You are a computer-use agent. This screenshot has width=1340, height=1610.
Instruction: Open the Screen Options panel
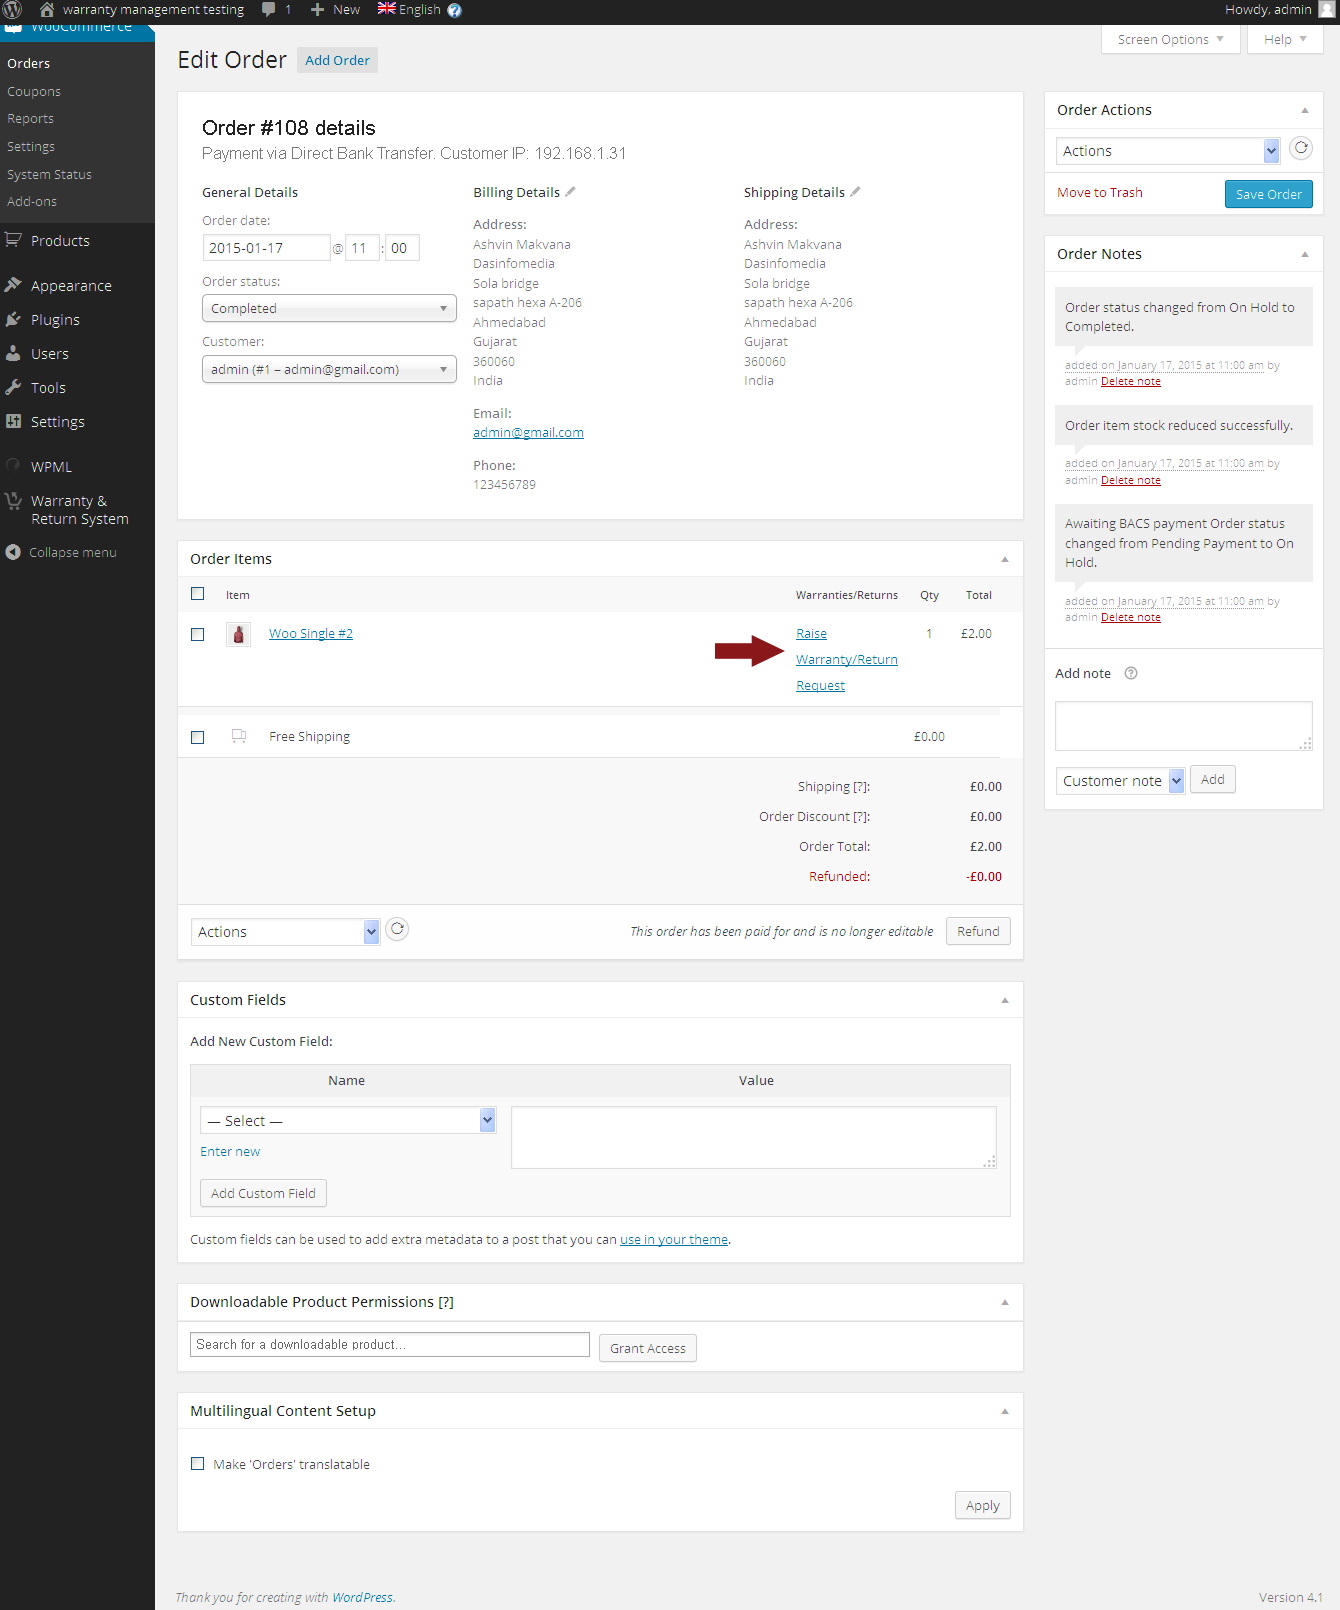[x=1170, y=39]
